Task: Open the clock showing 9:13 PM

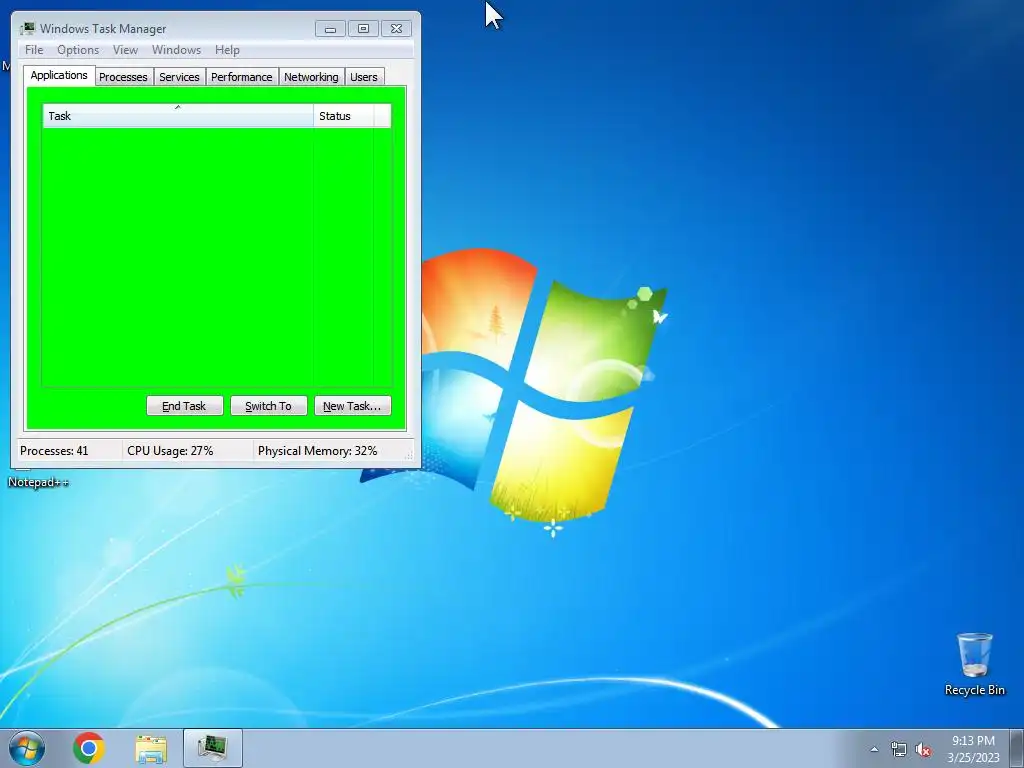Action: 973,749
